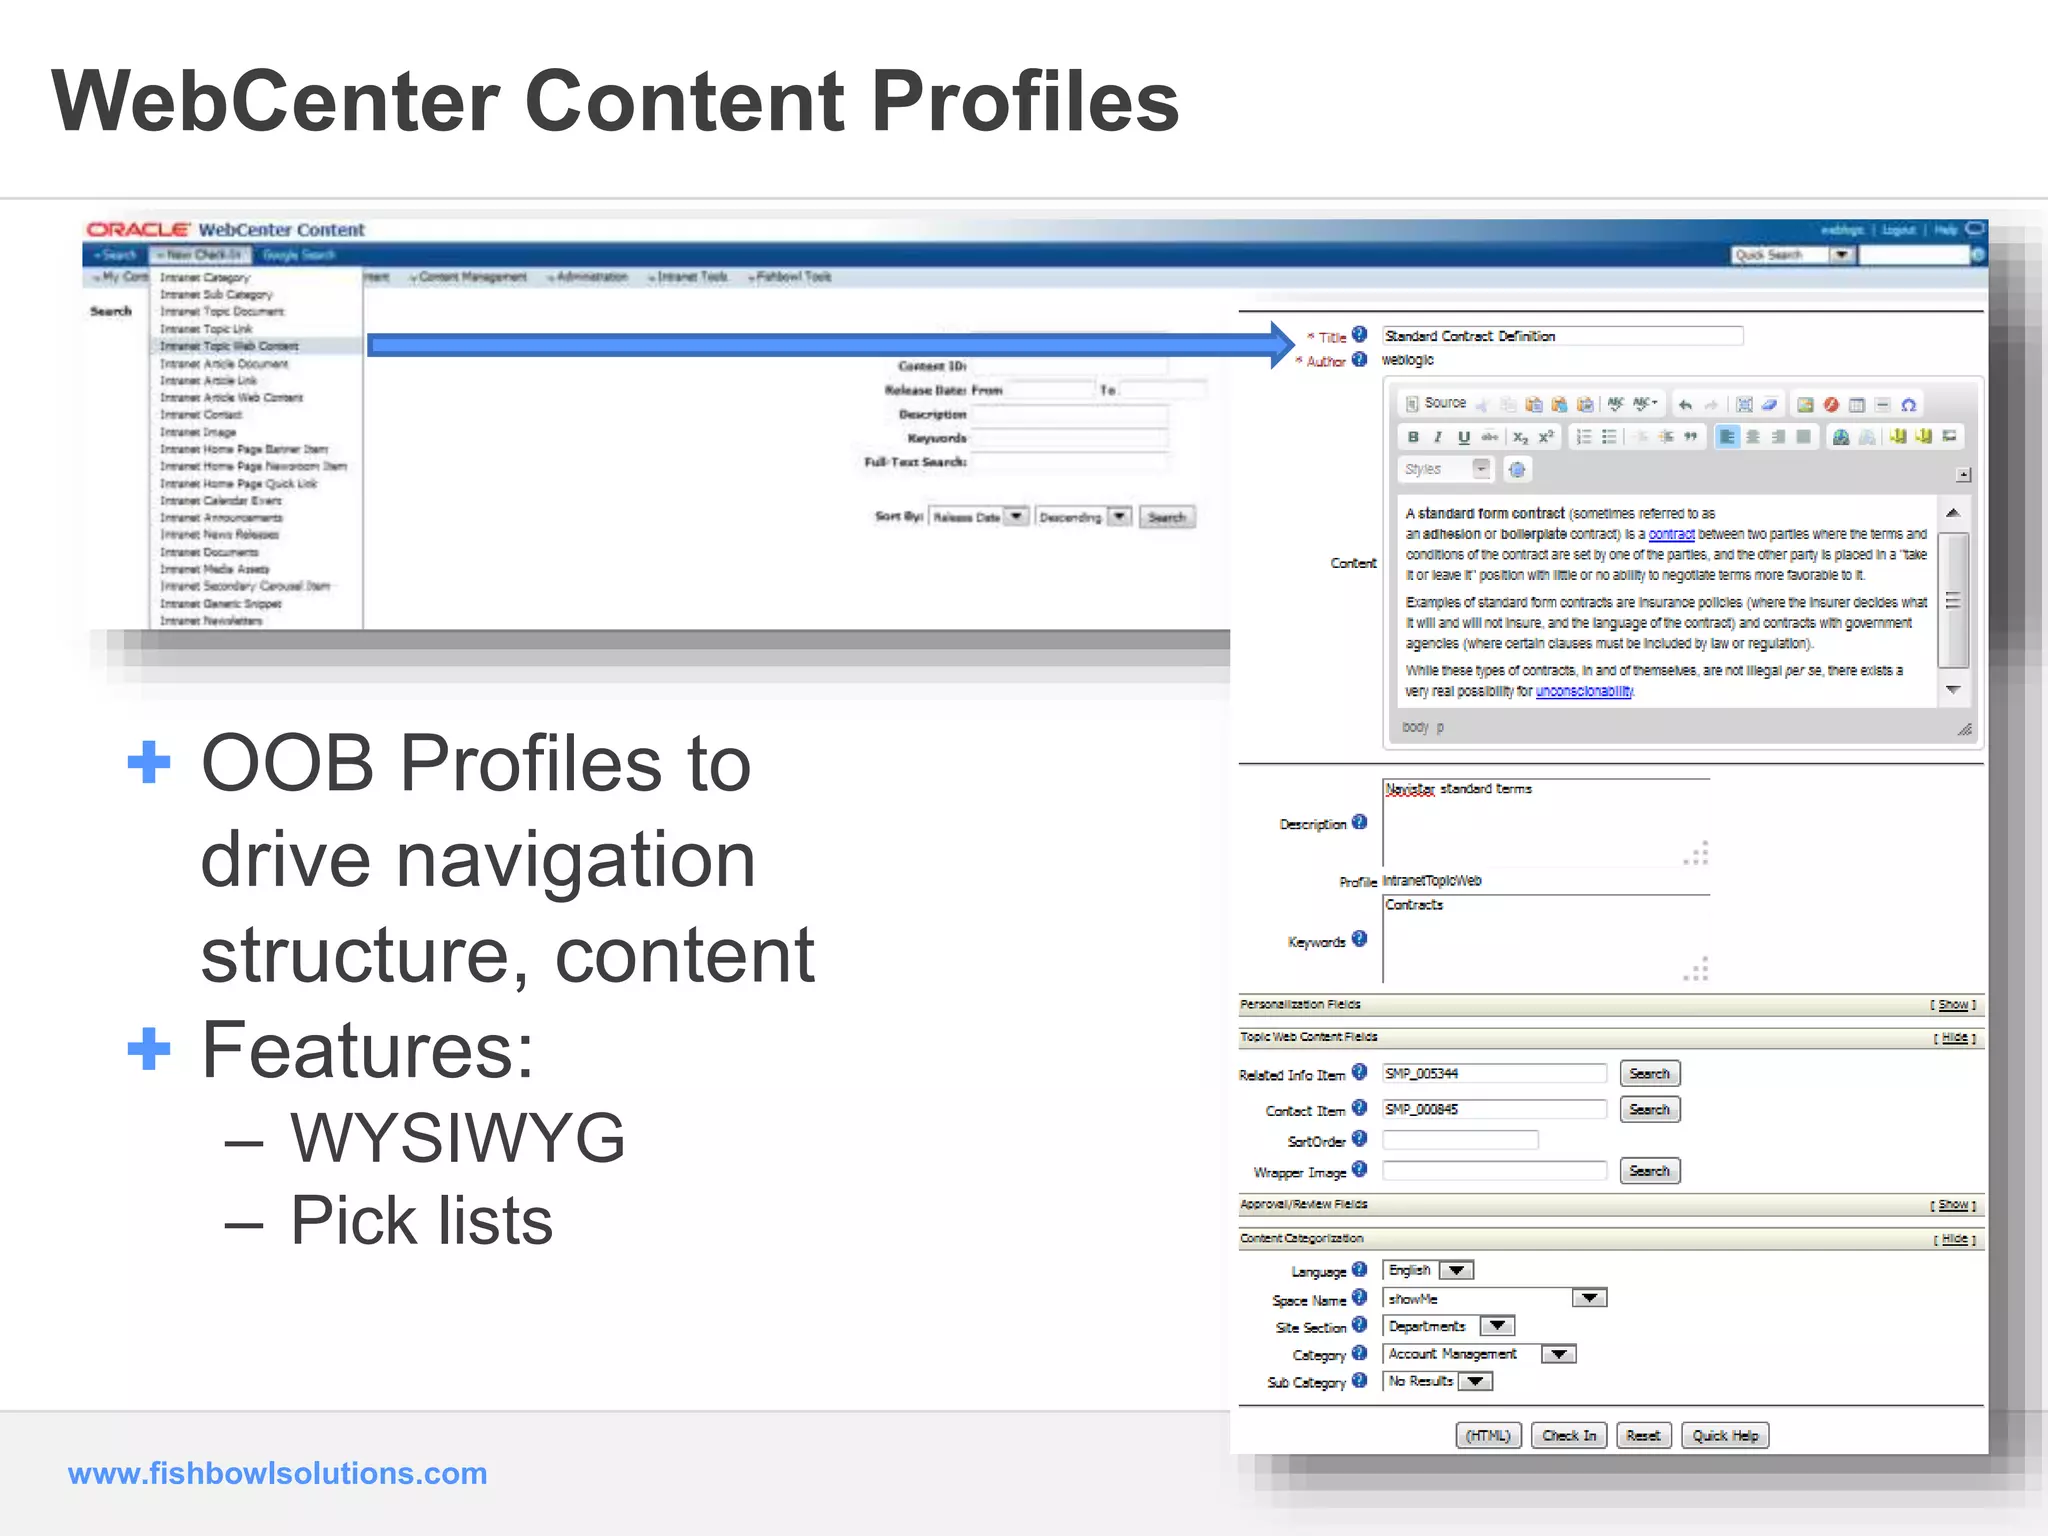
Task: Insert a table
Action: click(x=1857, y=405)
